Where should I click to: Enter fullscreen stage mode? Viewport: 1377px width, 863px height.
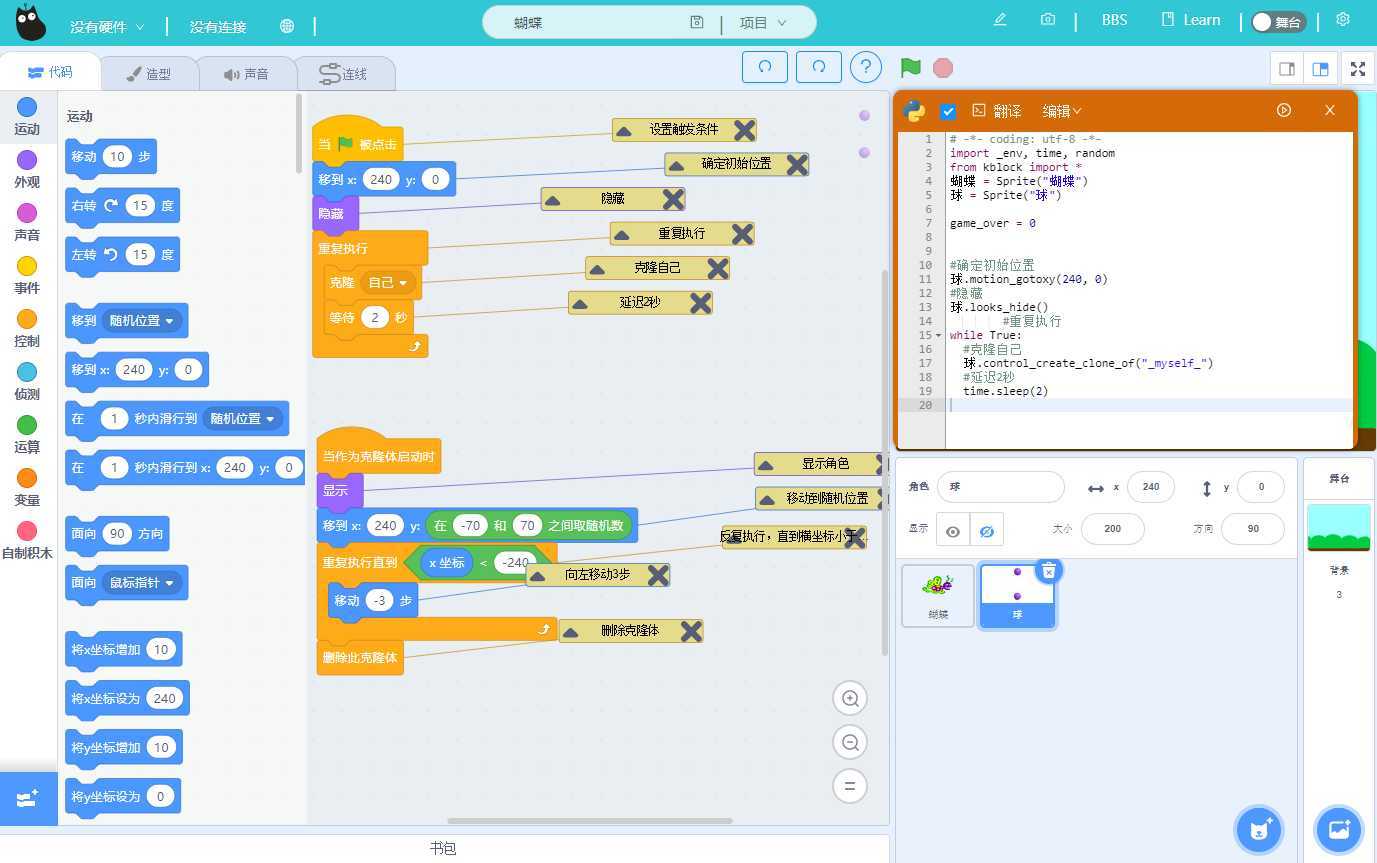[1357, 69]
